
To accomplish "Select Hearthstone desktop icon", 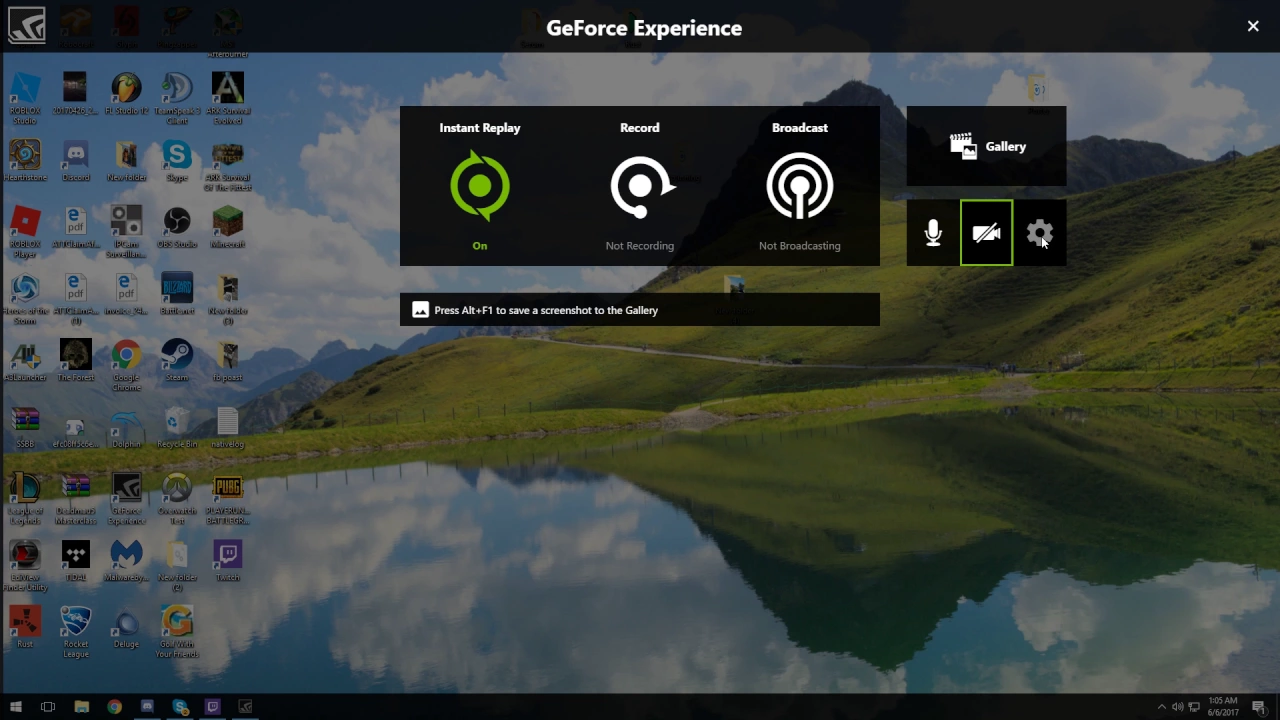I will pyautogui.click(x=25, y=160).
